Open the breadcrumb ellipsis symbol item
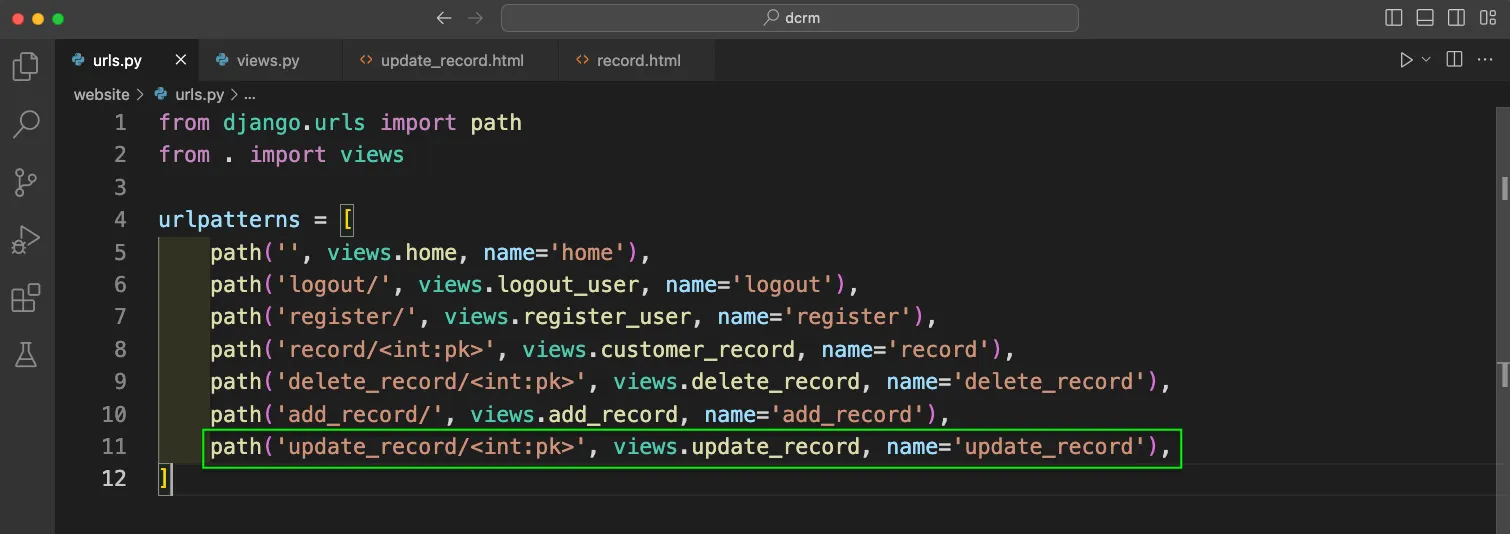 coord(250,95)
